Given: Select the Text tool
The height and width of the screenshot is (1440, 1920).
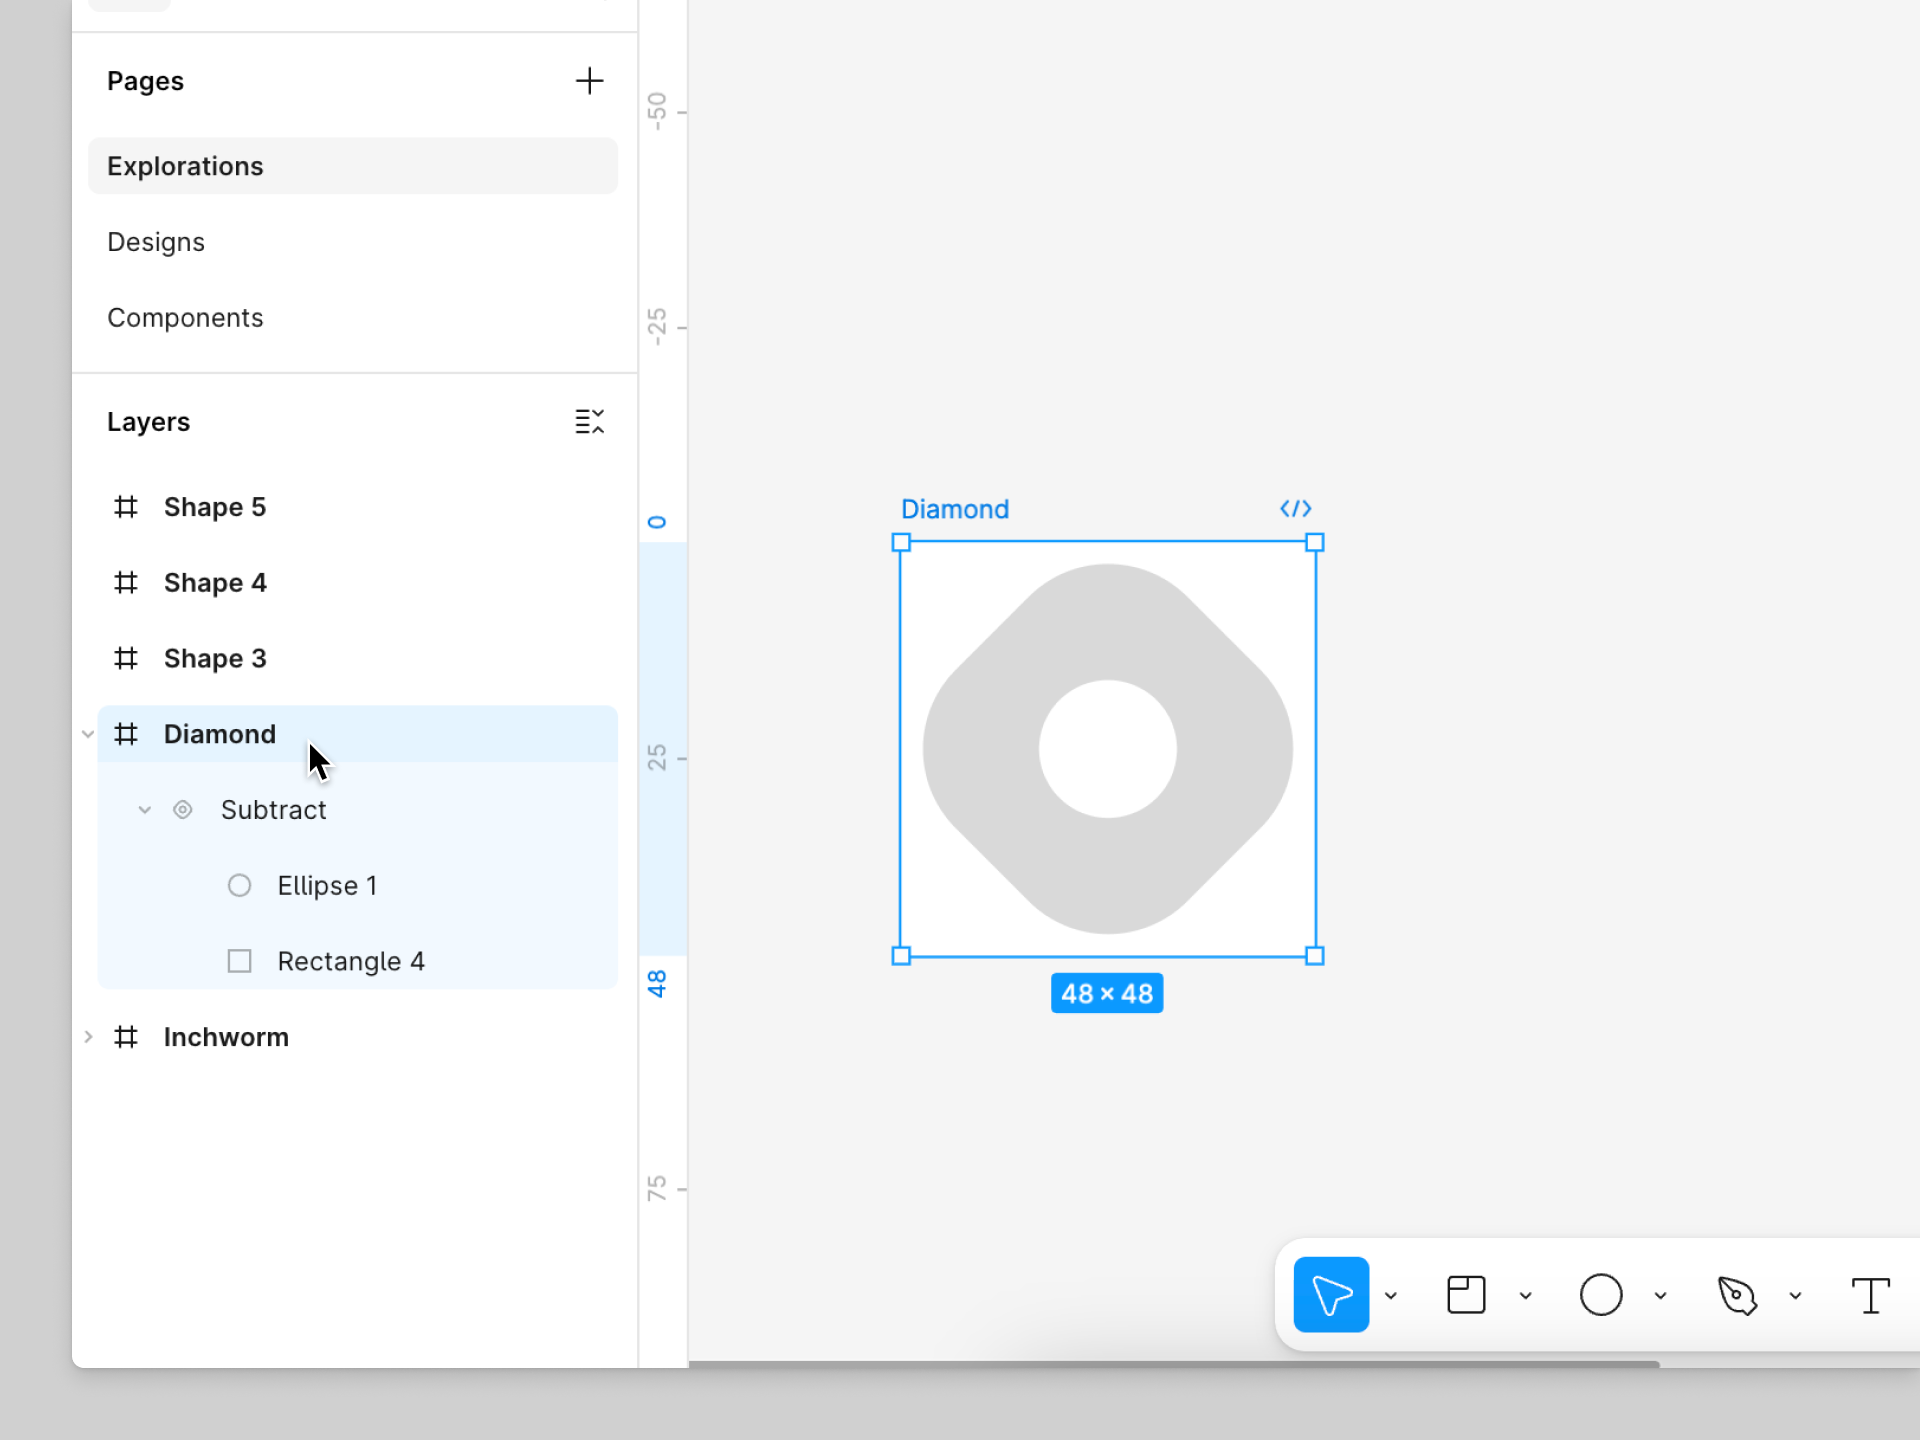Looking at the screenshot, I should (1869, 1295).
